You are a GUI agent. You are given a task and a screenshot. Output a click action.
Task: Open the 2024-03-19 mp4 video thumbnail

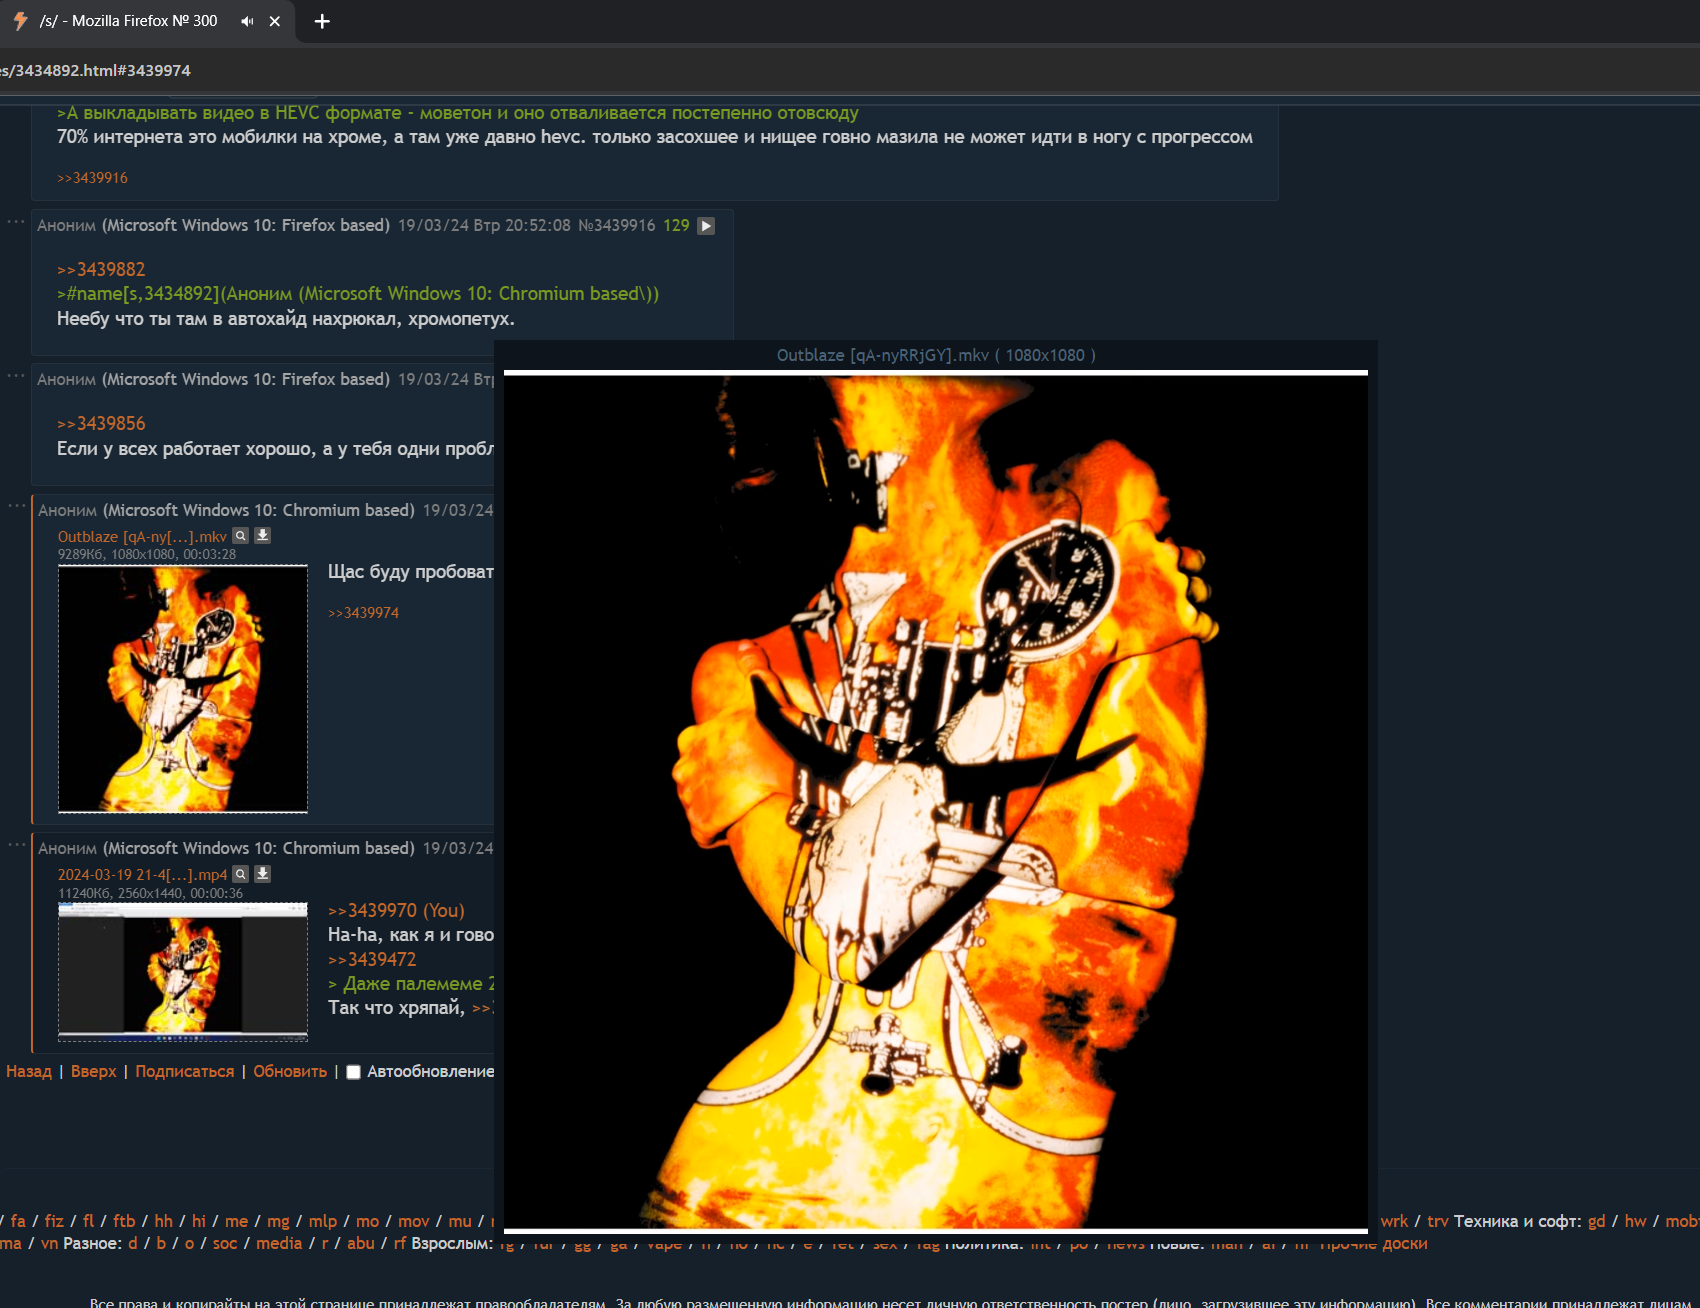[x=183, y=972]
